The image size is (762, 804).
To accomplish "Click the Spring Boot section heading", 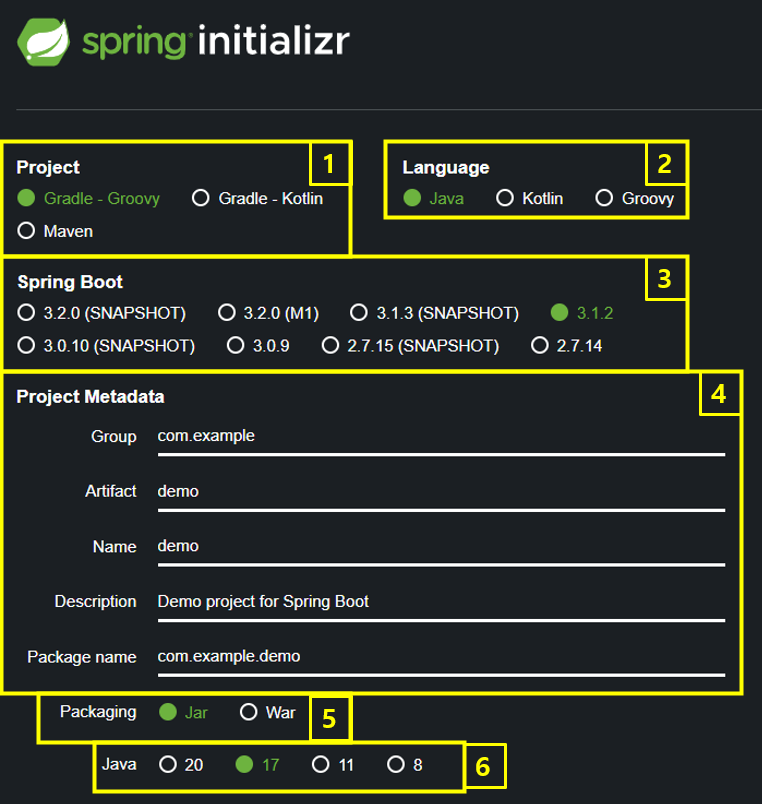I will tap(70, 282).
